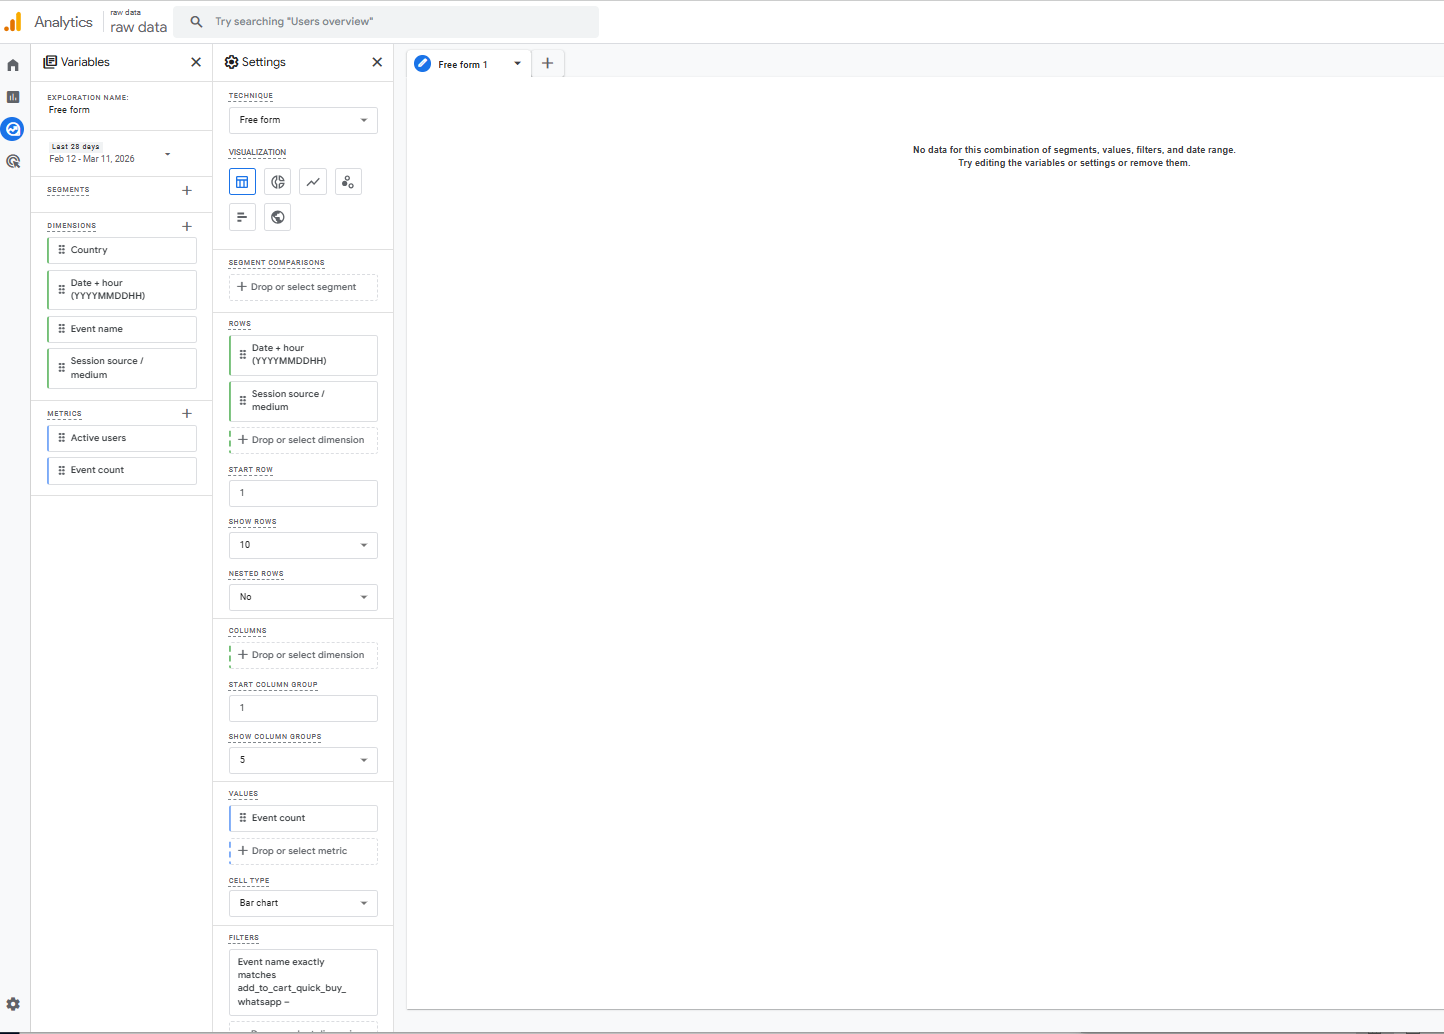The image size is (1444, 1034).
Task: Close the Variables panel
Action: pos(196,62)
